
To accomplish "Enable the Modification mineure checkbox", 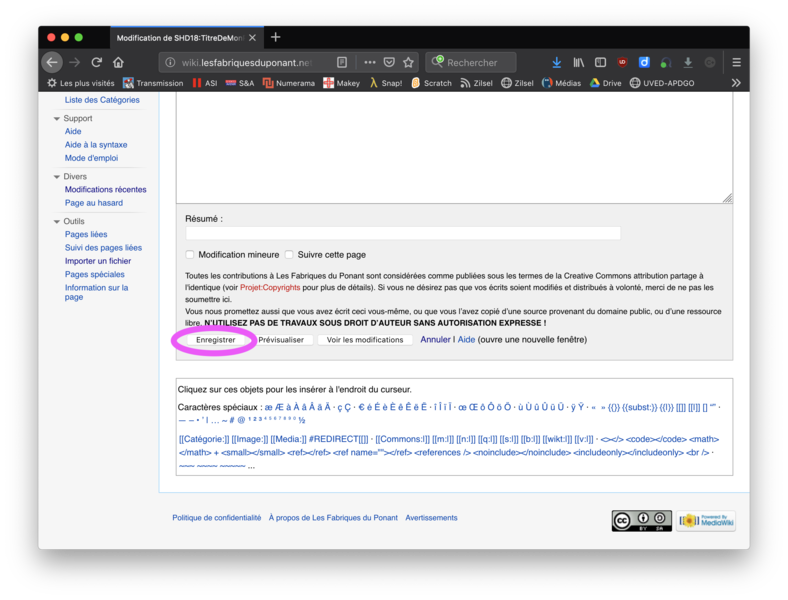I will [x=190, y=255].
